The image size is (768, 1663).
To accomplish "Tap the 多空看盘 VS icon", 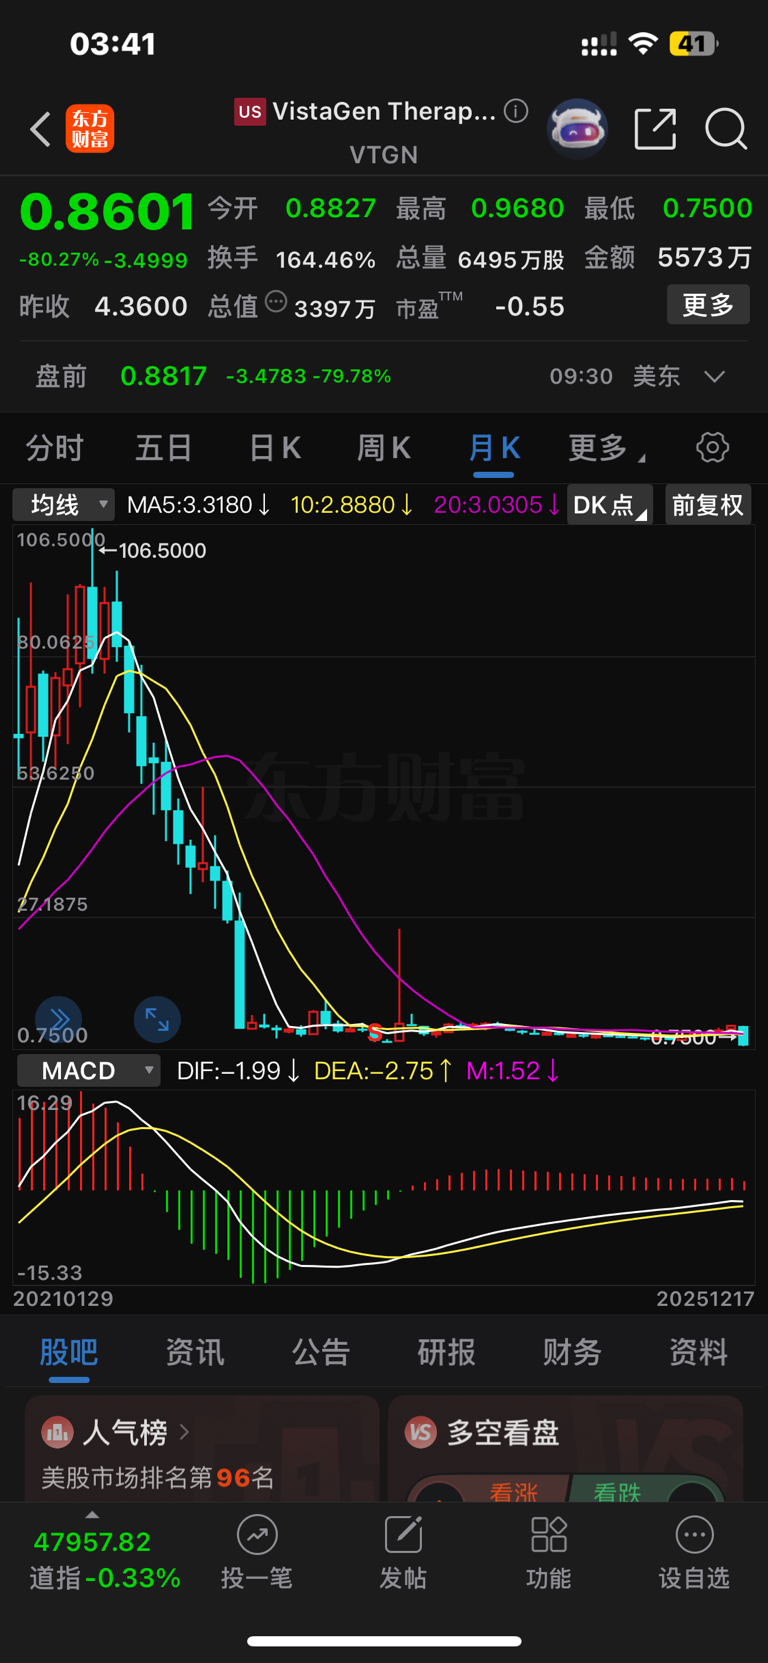I will [421, 1432].
